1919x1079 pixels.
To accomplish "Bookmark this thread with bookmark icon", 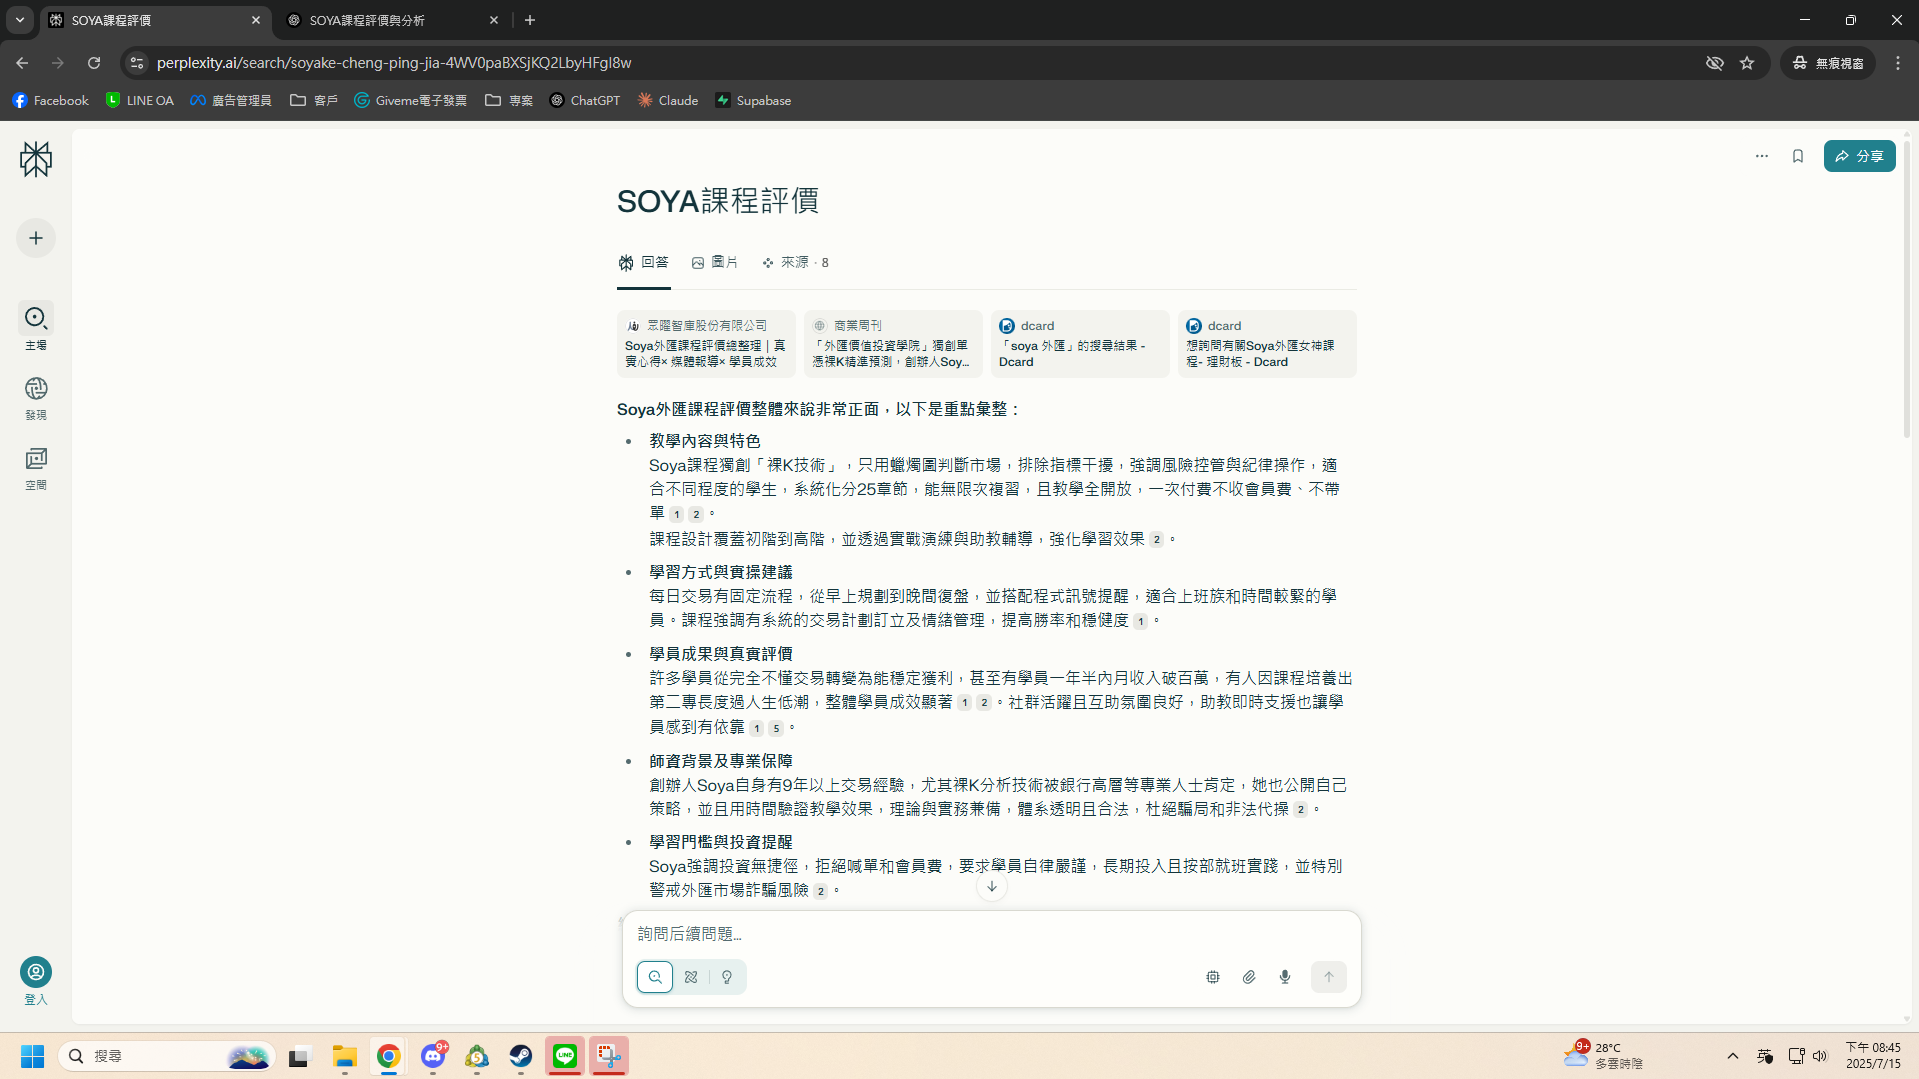I will (x=1798, y=156).
